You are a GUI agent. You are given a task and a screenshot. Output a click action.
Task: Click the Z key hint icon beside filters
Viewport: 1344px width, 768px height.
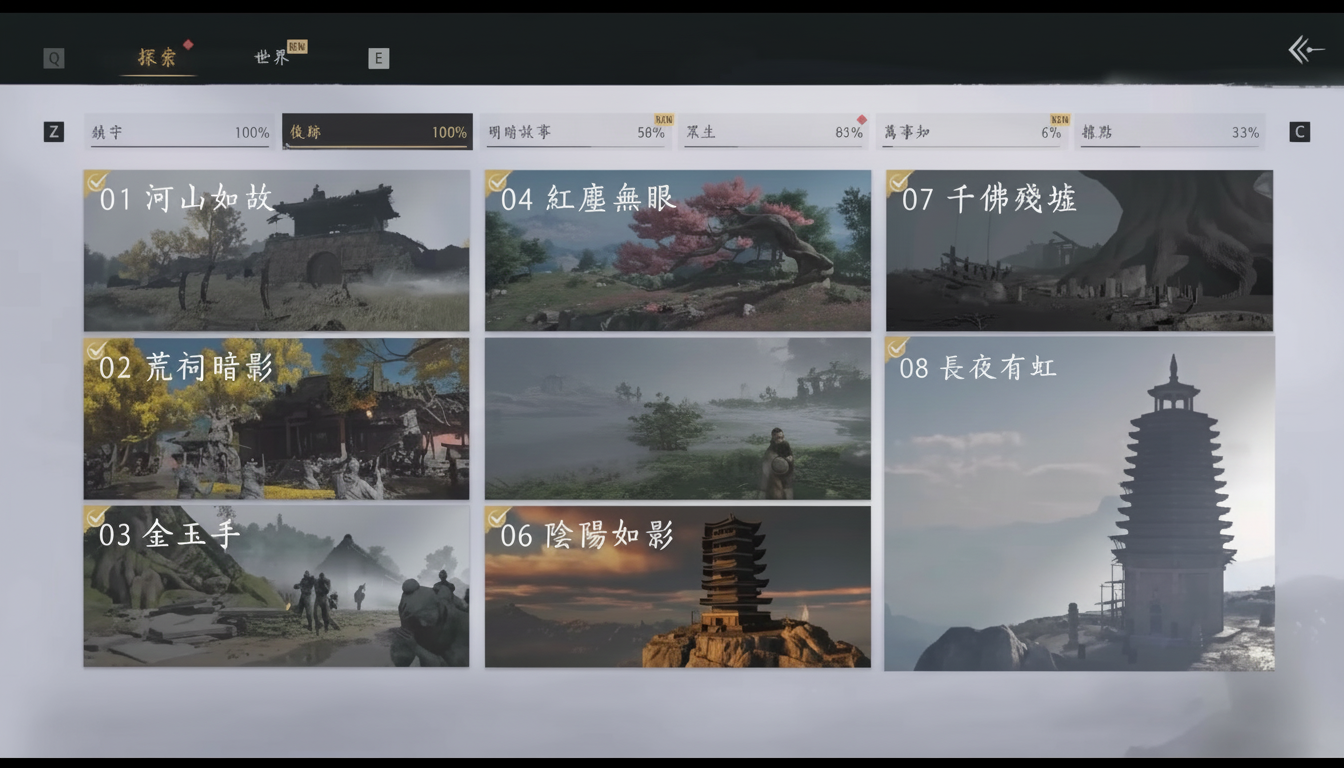[53, 131]
